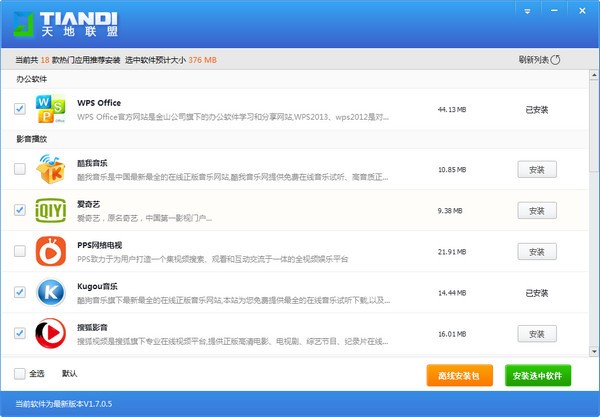
Task: Click the 搜狐影音 title text
Action: click(x=92, y=327)
